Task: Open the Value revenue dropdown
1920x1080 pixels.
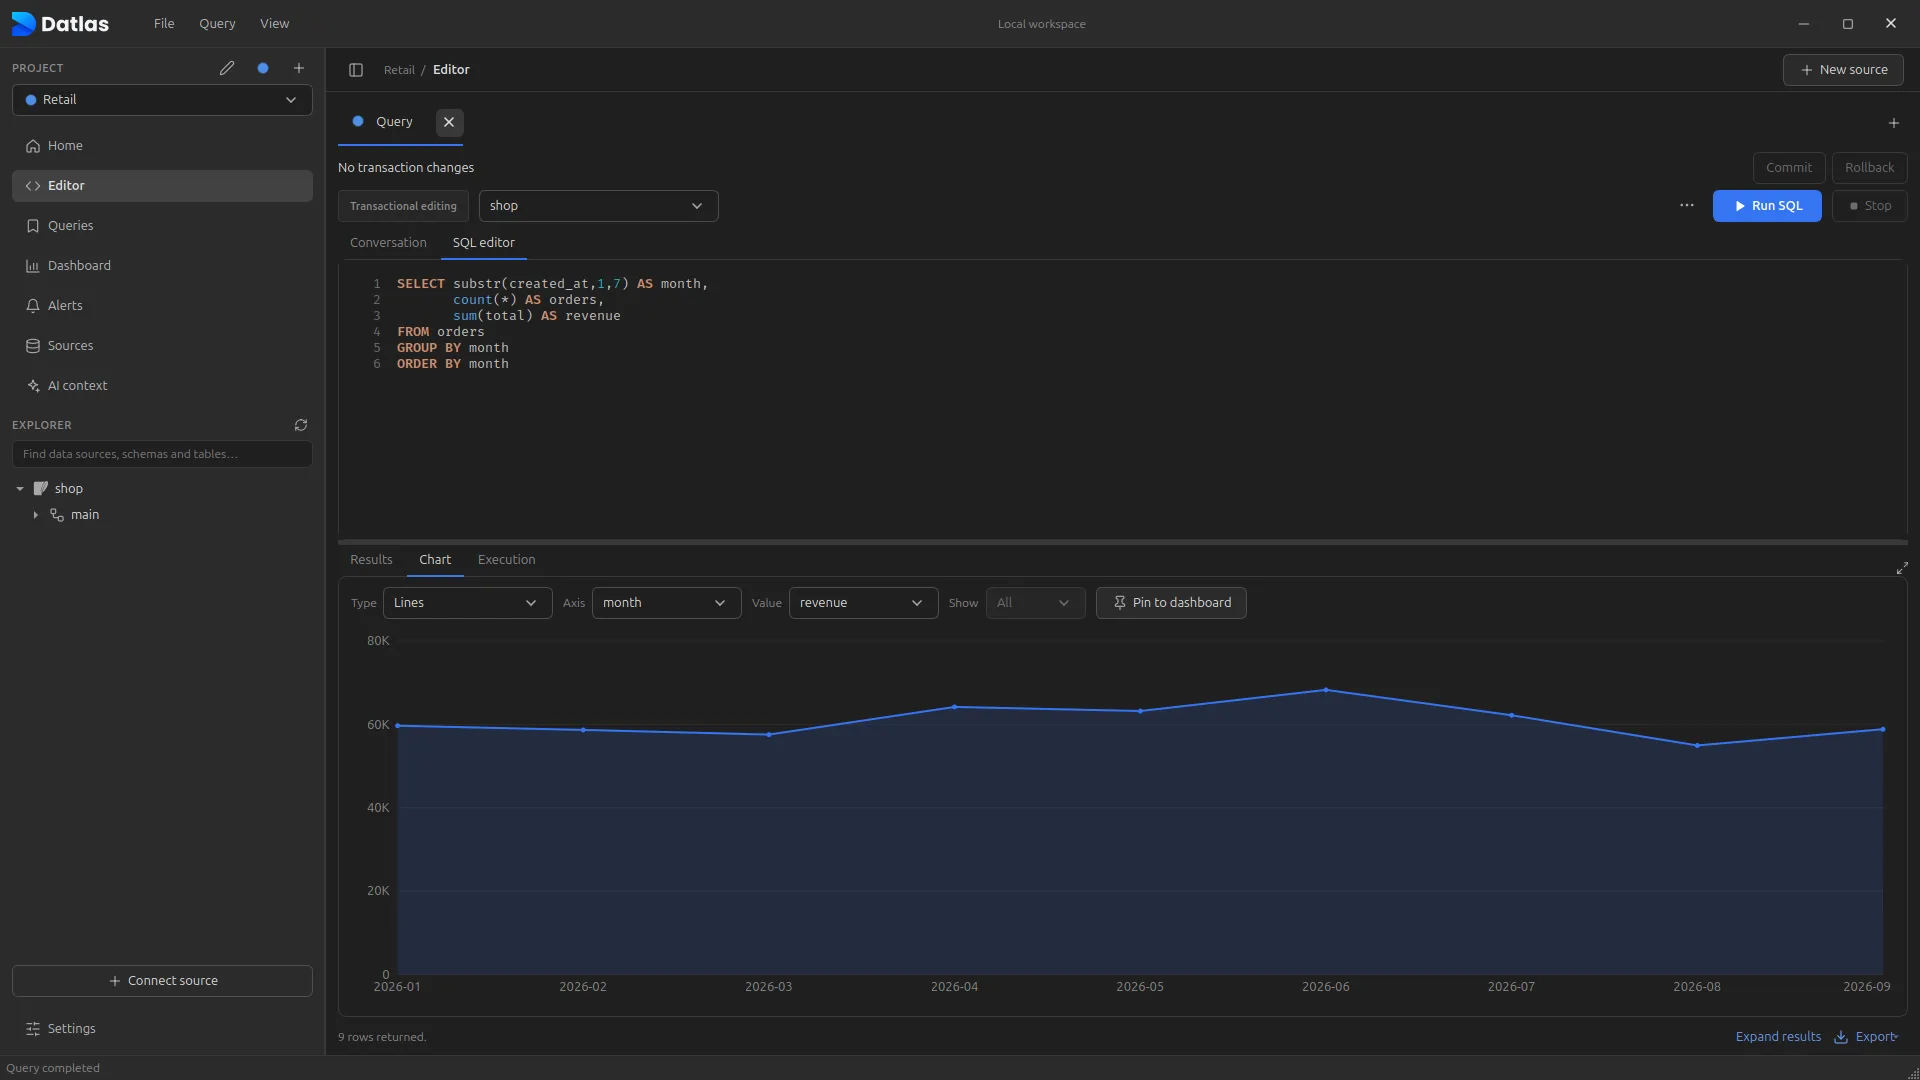Action: pyautogui.click(x=863, y=603)
